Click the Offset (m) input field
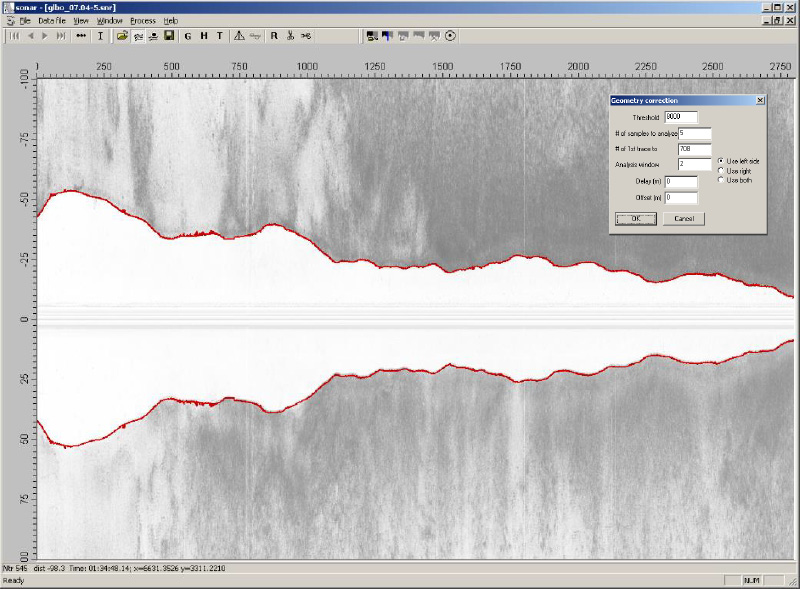This screenshot has width=800, height=589. 681,198
